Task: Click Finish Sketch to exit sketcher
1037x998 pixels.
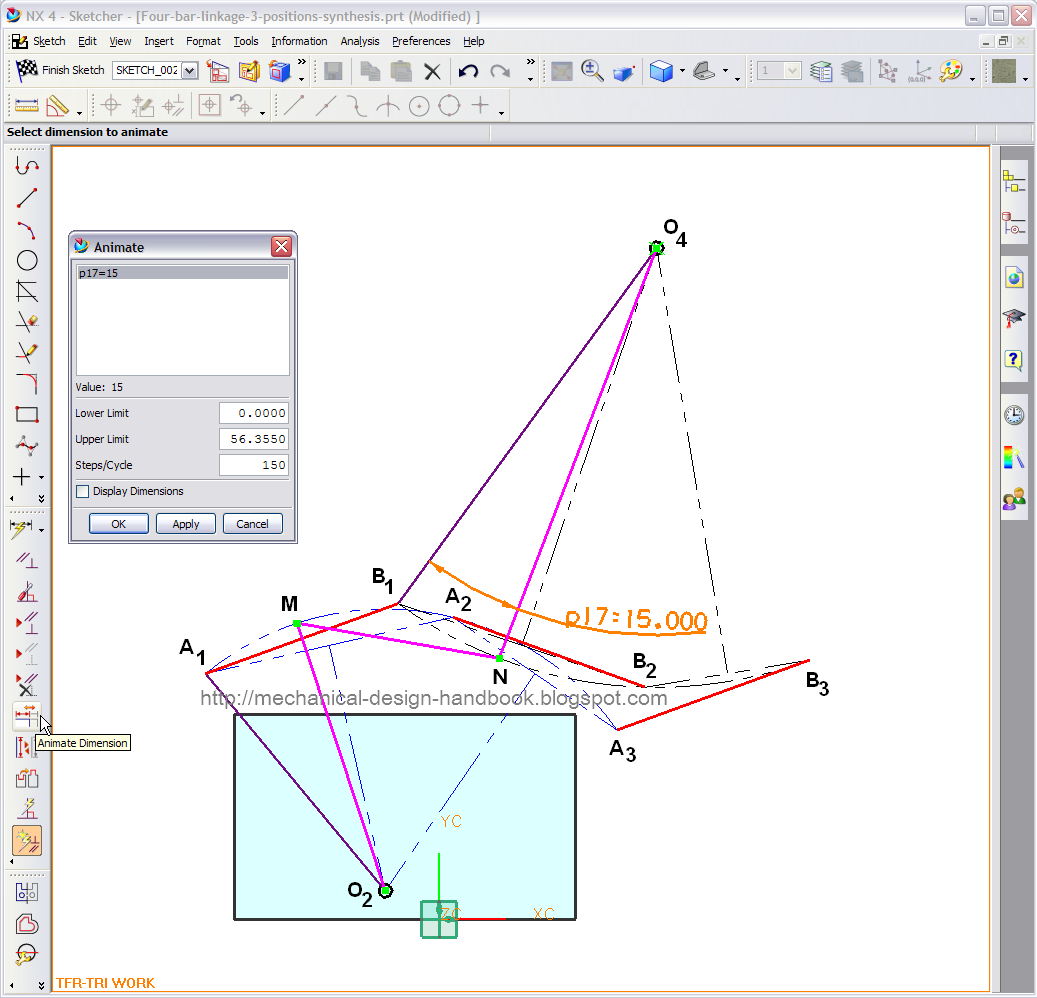Action: tap(71, 70)
